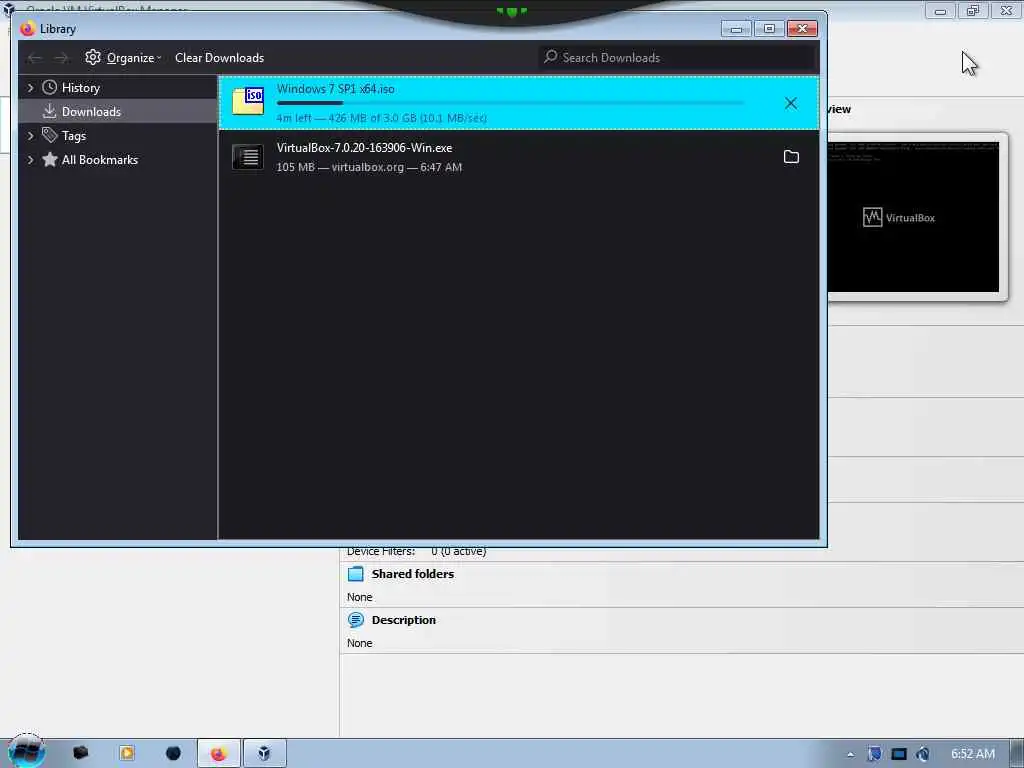Screen dimensions: 1024x768
Task: Select the Windows 7 SP1 x64.iso file name
Action: point(336,89)
